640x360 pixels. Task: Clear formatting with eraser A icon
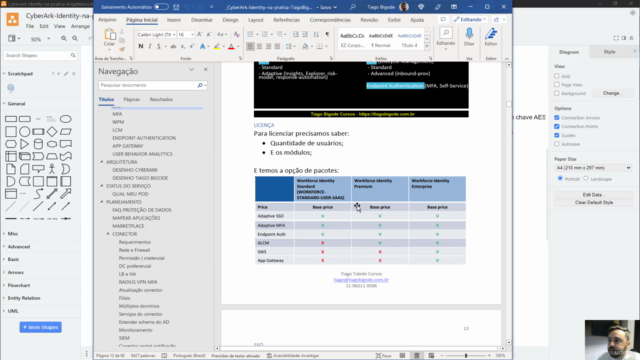(236, 35)
